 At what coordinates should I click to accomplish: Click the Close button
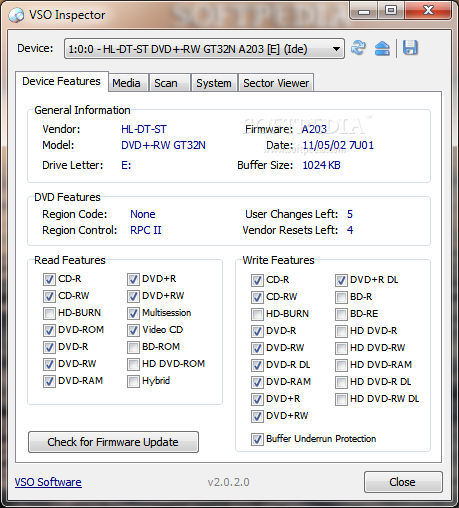click(x=403, y=482)
